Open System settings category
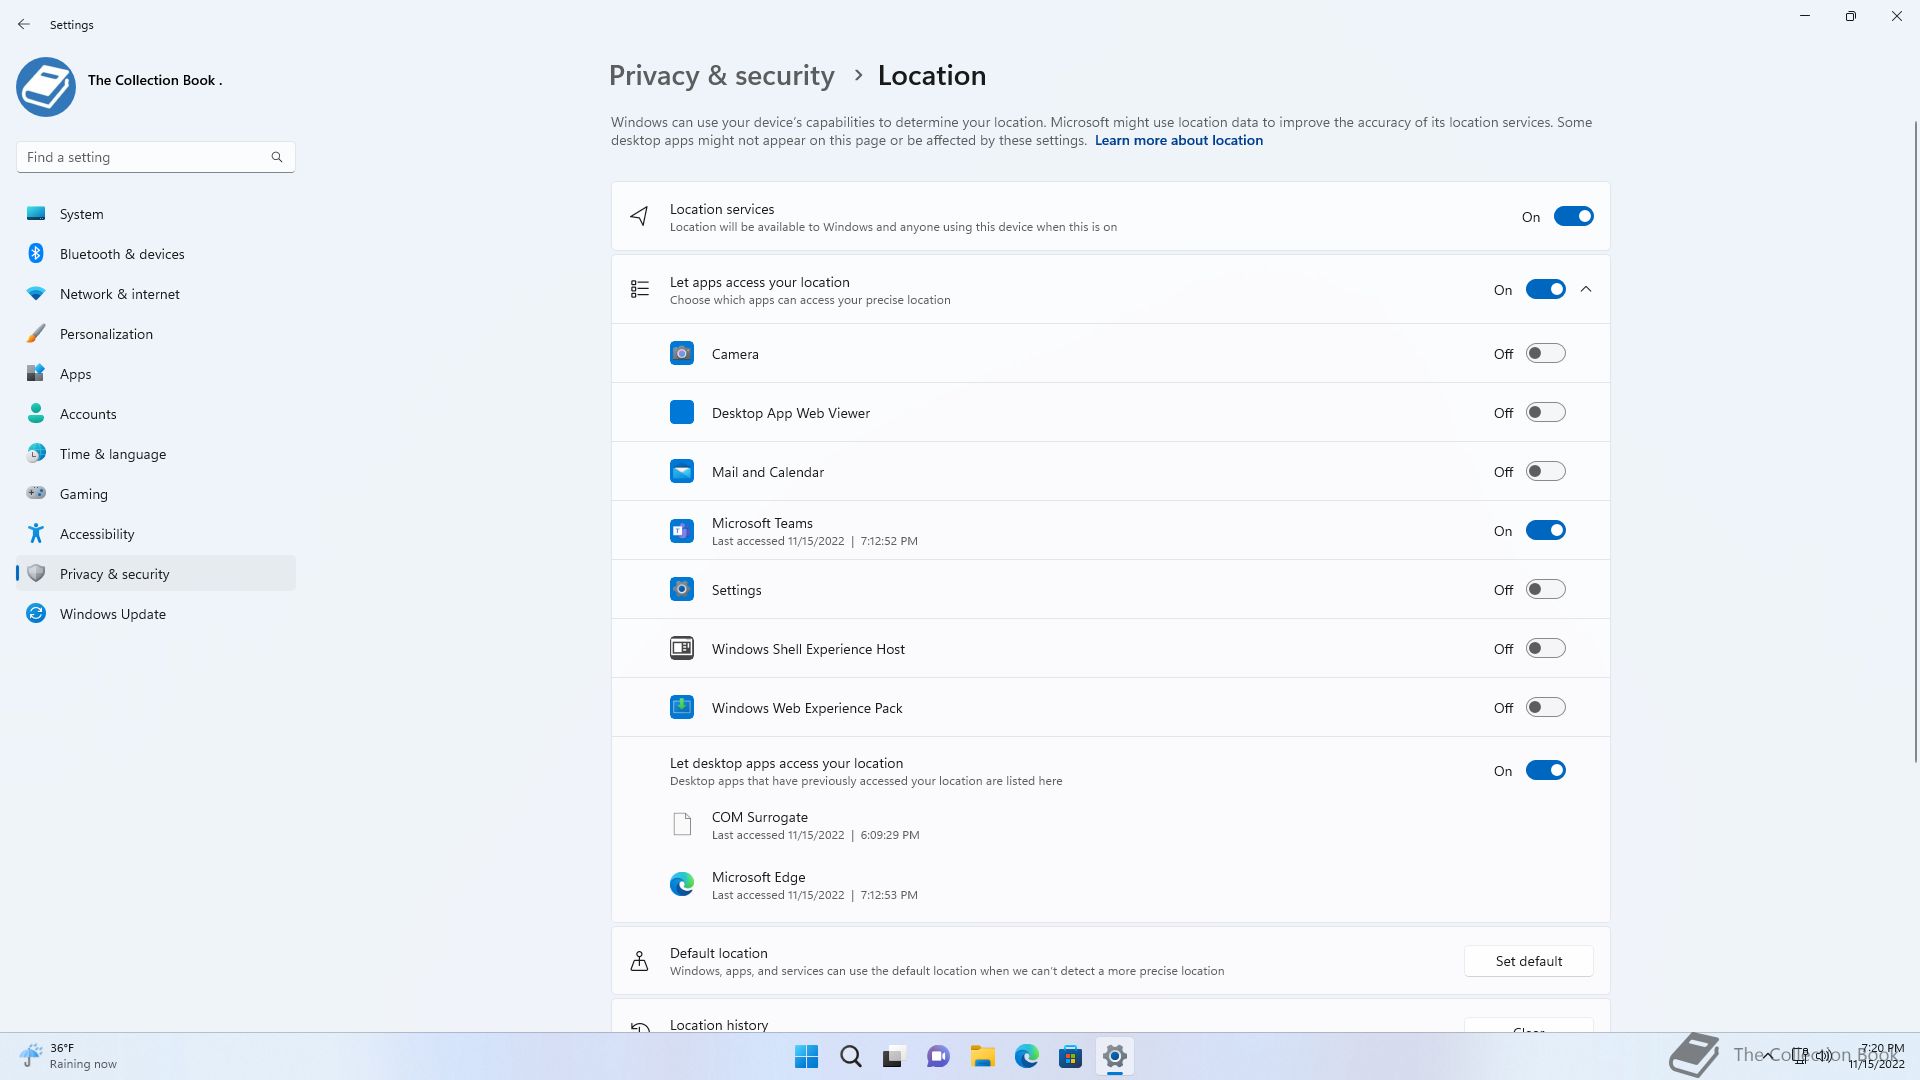This screenshot has width=1920, height=1080. point(156,214)
